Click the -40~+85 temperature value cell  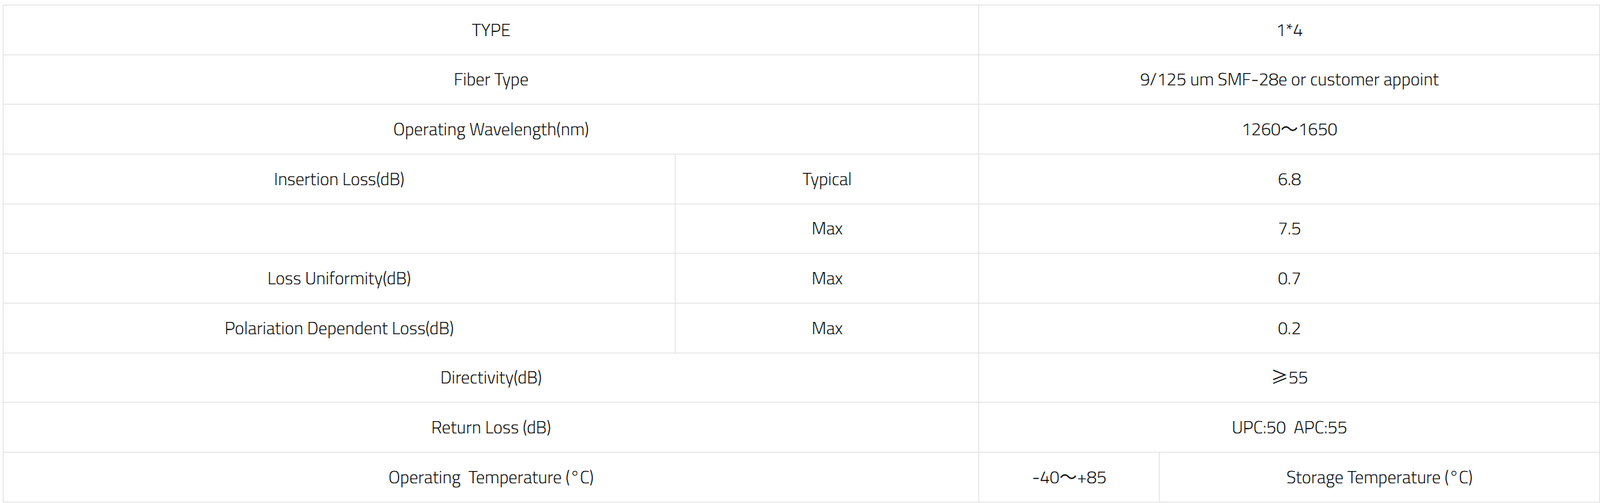[1069, 478]
